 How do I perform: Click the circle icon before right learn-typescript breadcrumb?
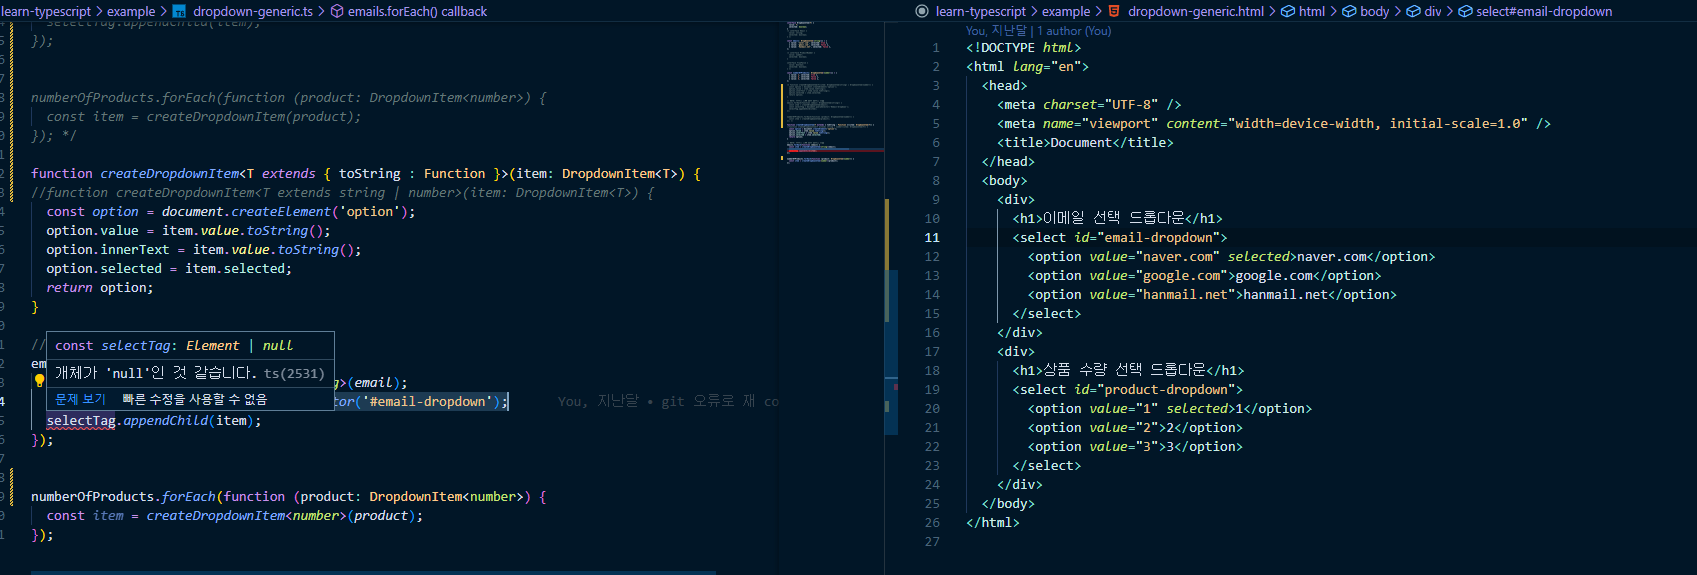[x=922, y=11]
